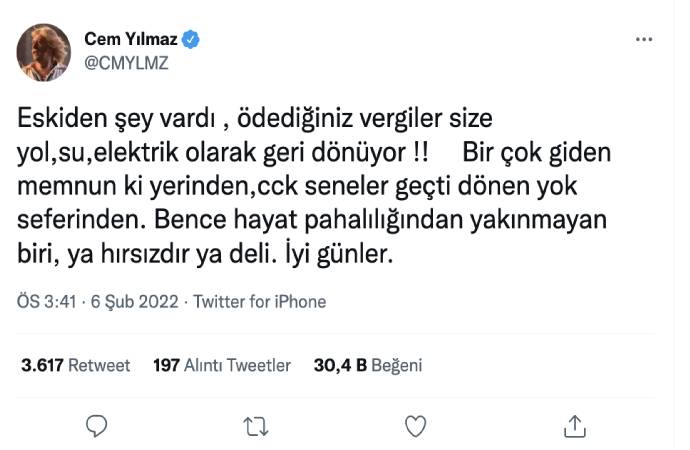The height and width of the screenshot is (450, 690).
Task: Click the Cem Yılmaz display name
Action: click(x=131, y=39)
